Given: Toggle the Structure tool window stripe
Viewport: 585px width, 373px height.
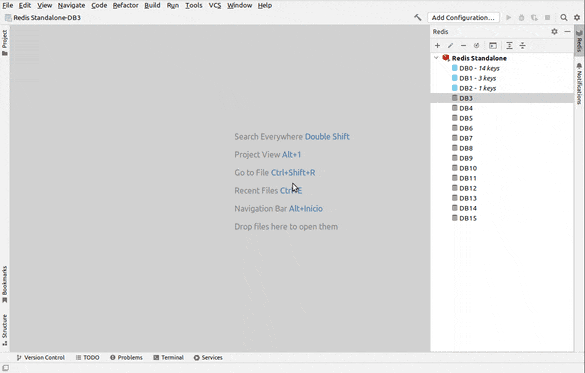Looking at the screenshot, I should [5, 330].
